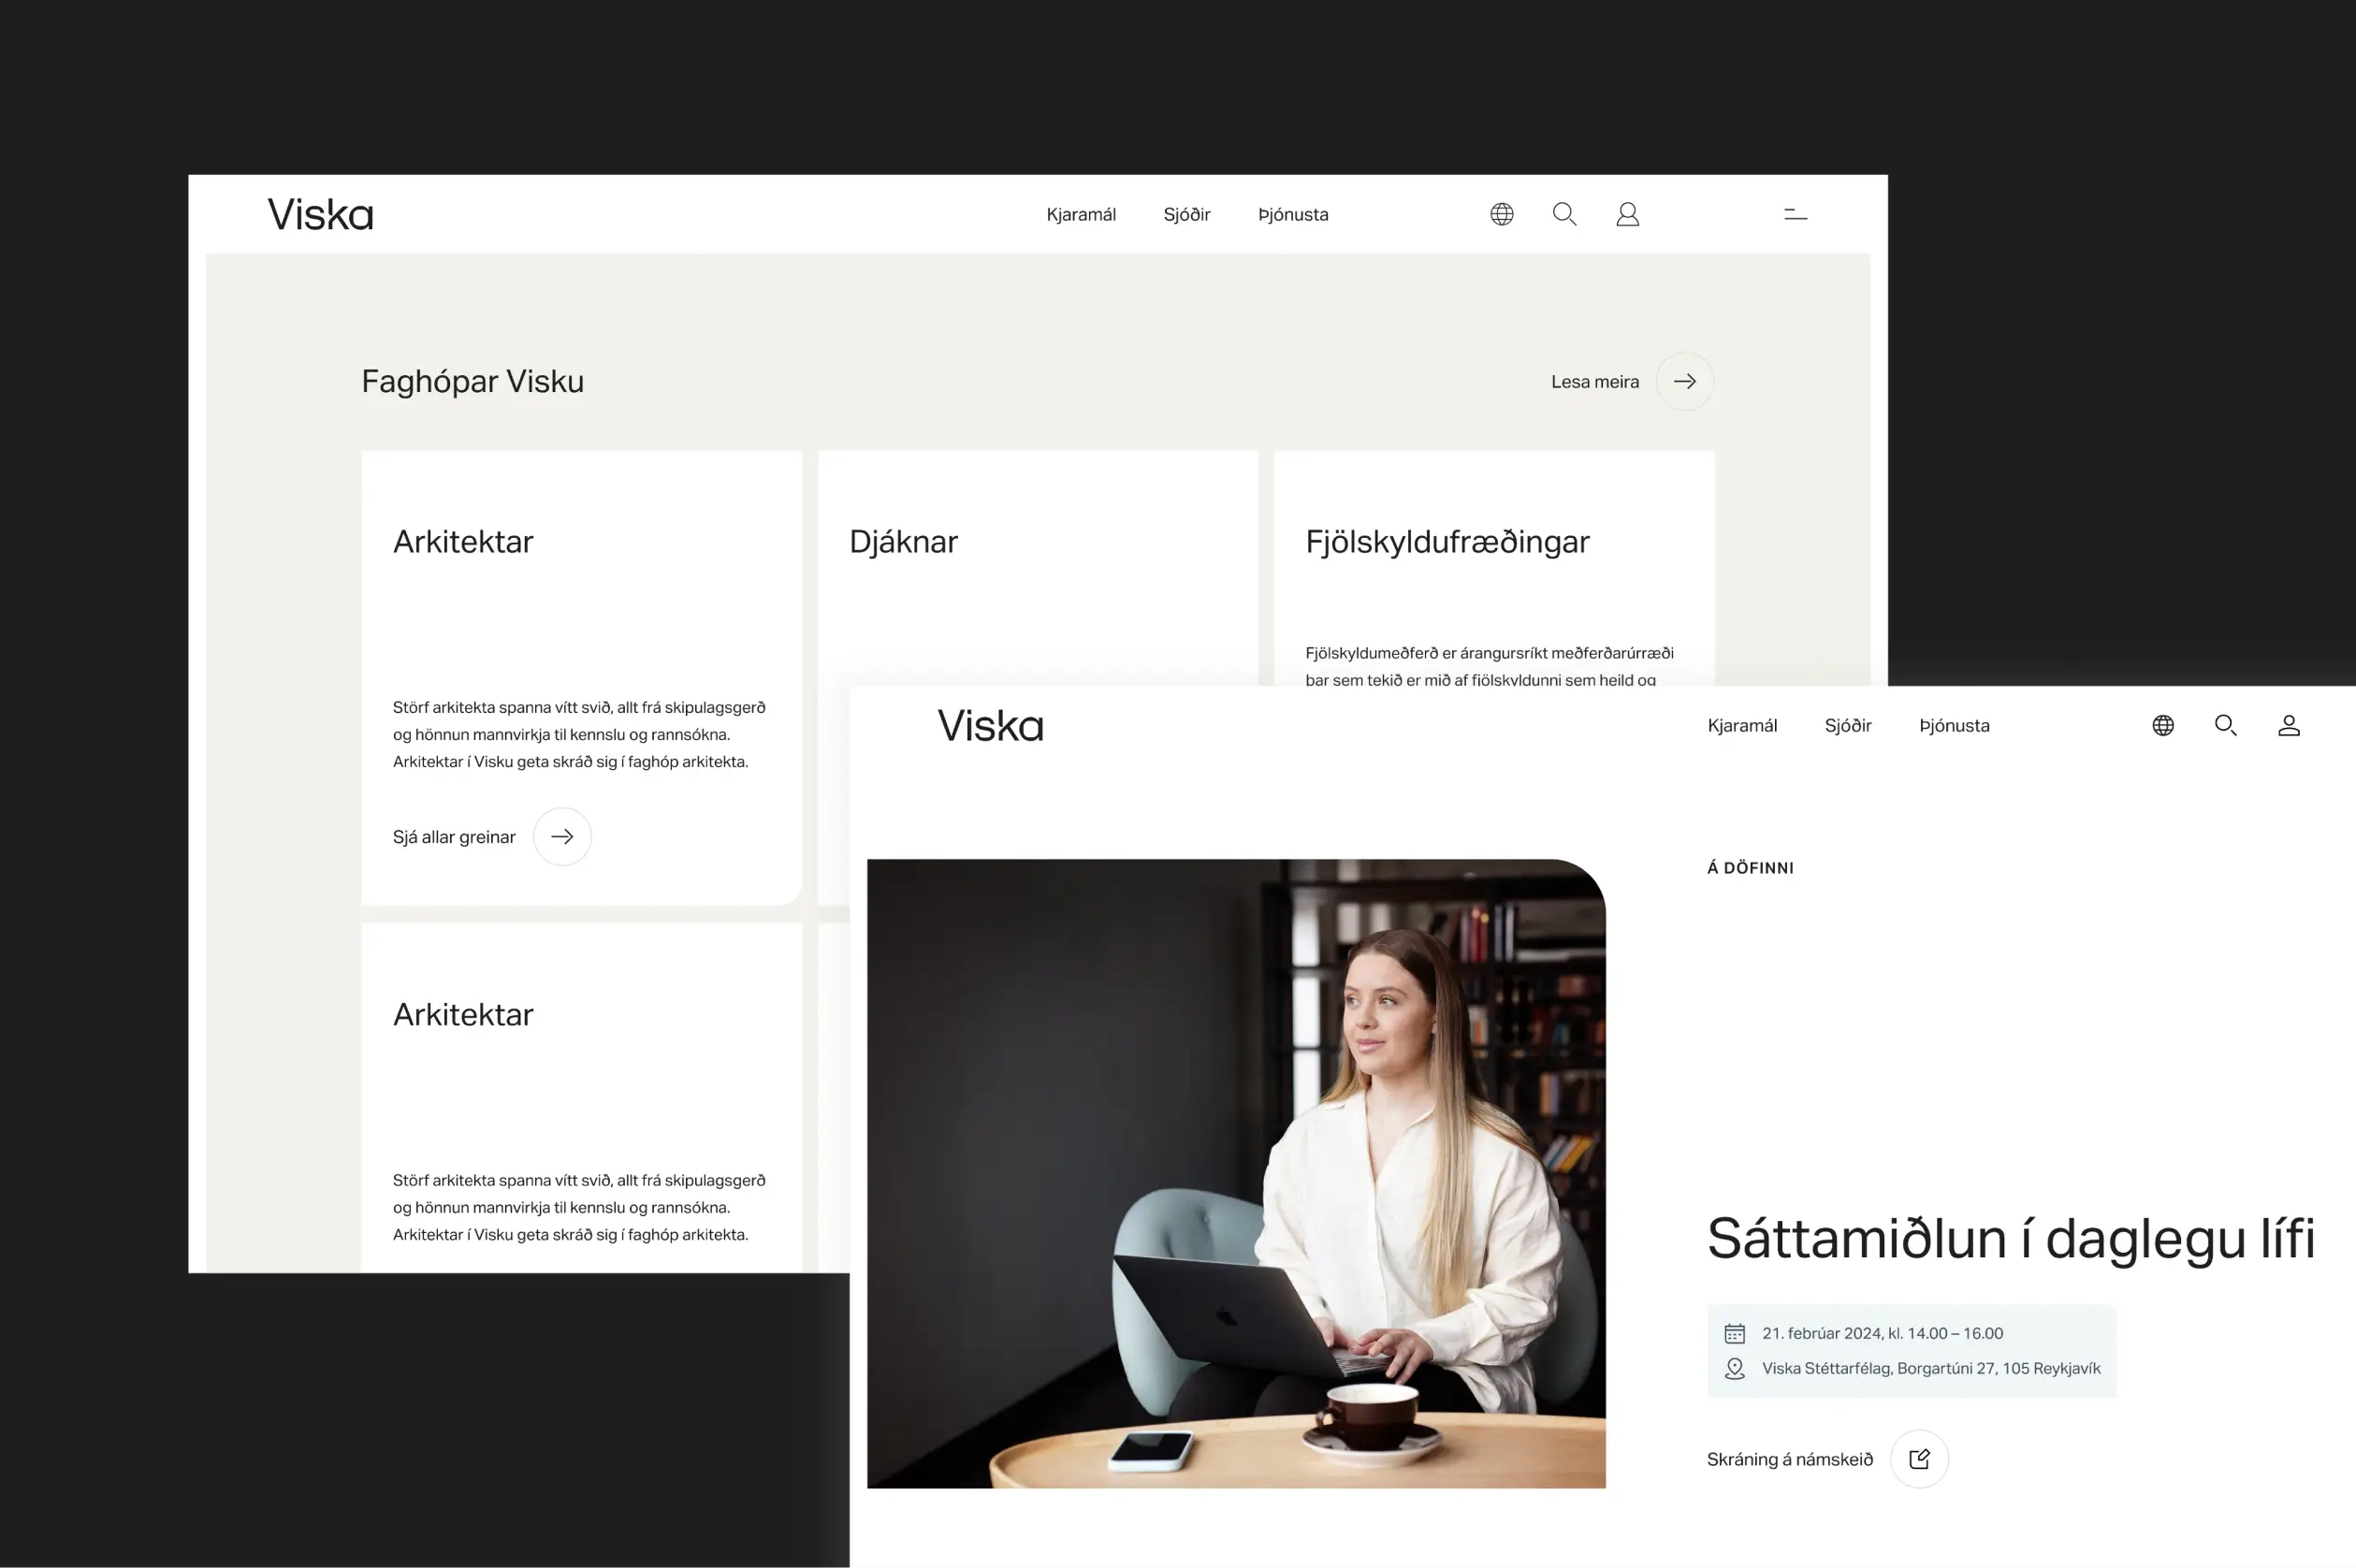The height and width of the screenshot is (1568, 2356).
Task: Click the Skráning á námskeið edit icon
Action: click(x=1918, y=1458)
